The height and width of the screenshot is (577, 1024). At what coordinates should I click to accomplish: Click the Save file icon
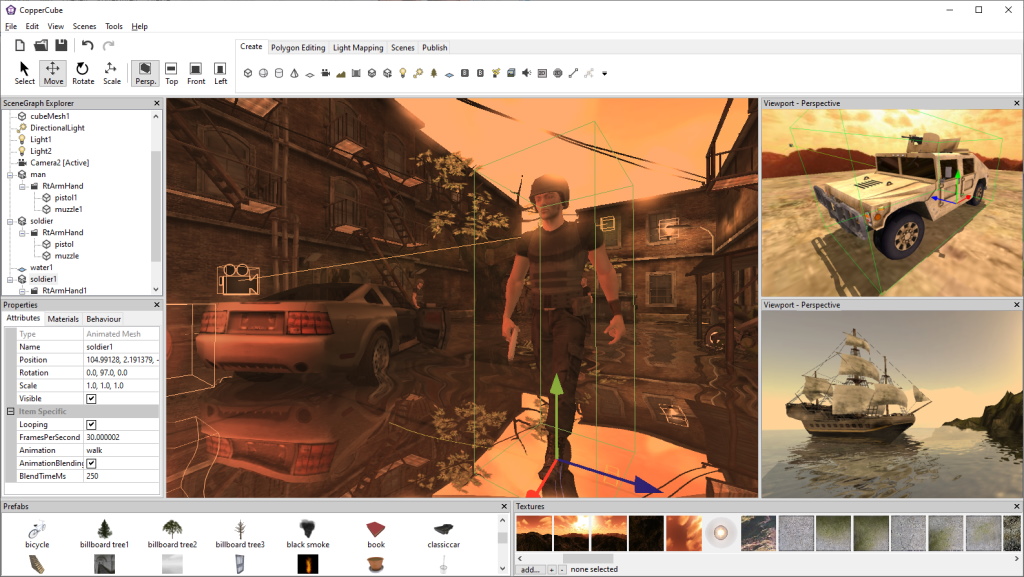(x=61, y=45)
